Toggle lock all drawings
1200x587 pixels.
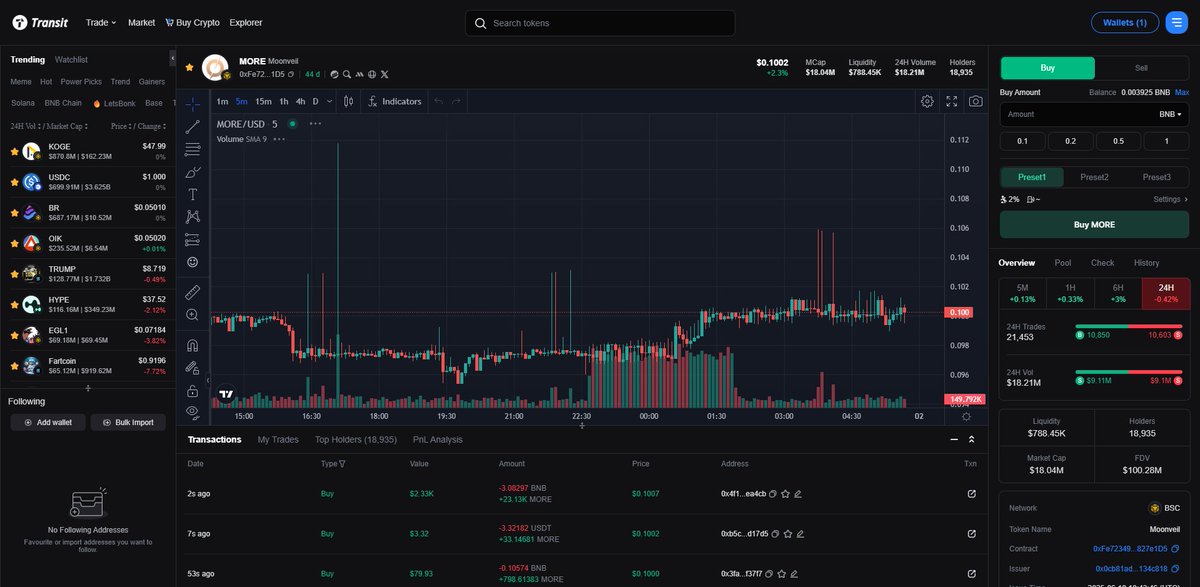click(x=193, y=389)
